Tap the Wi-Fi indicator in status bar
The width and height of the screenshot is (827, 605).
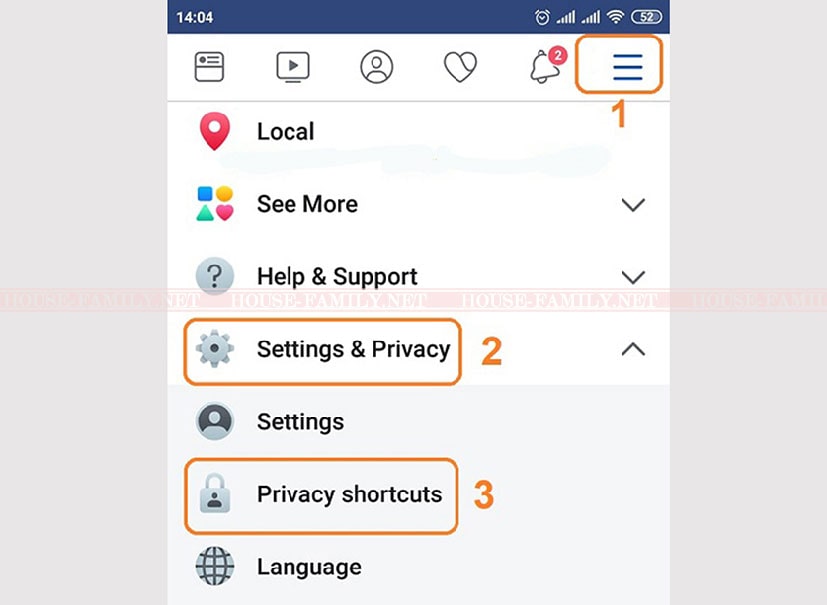[615, 17]
